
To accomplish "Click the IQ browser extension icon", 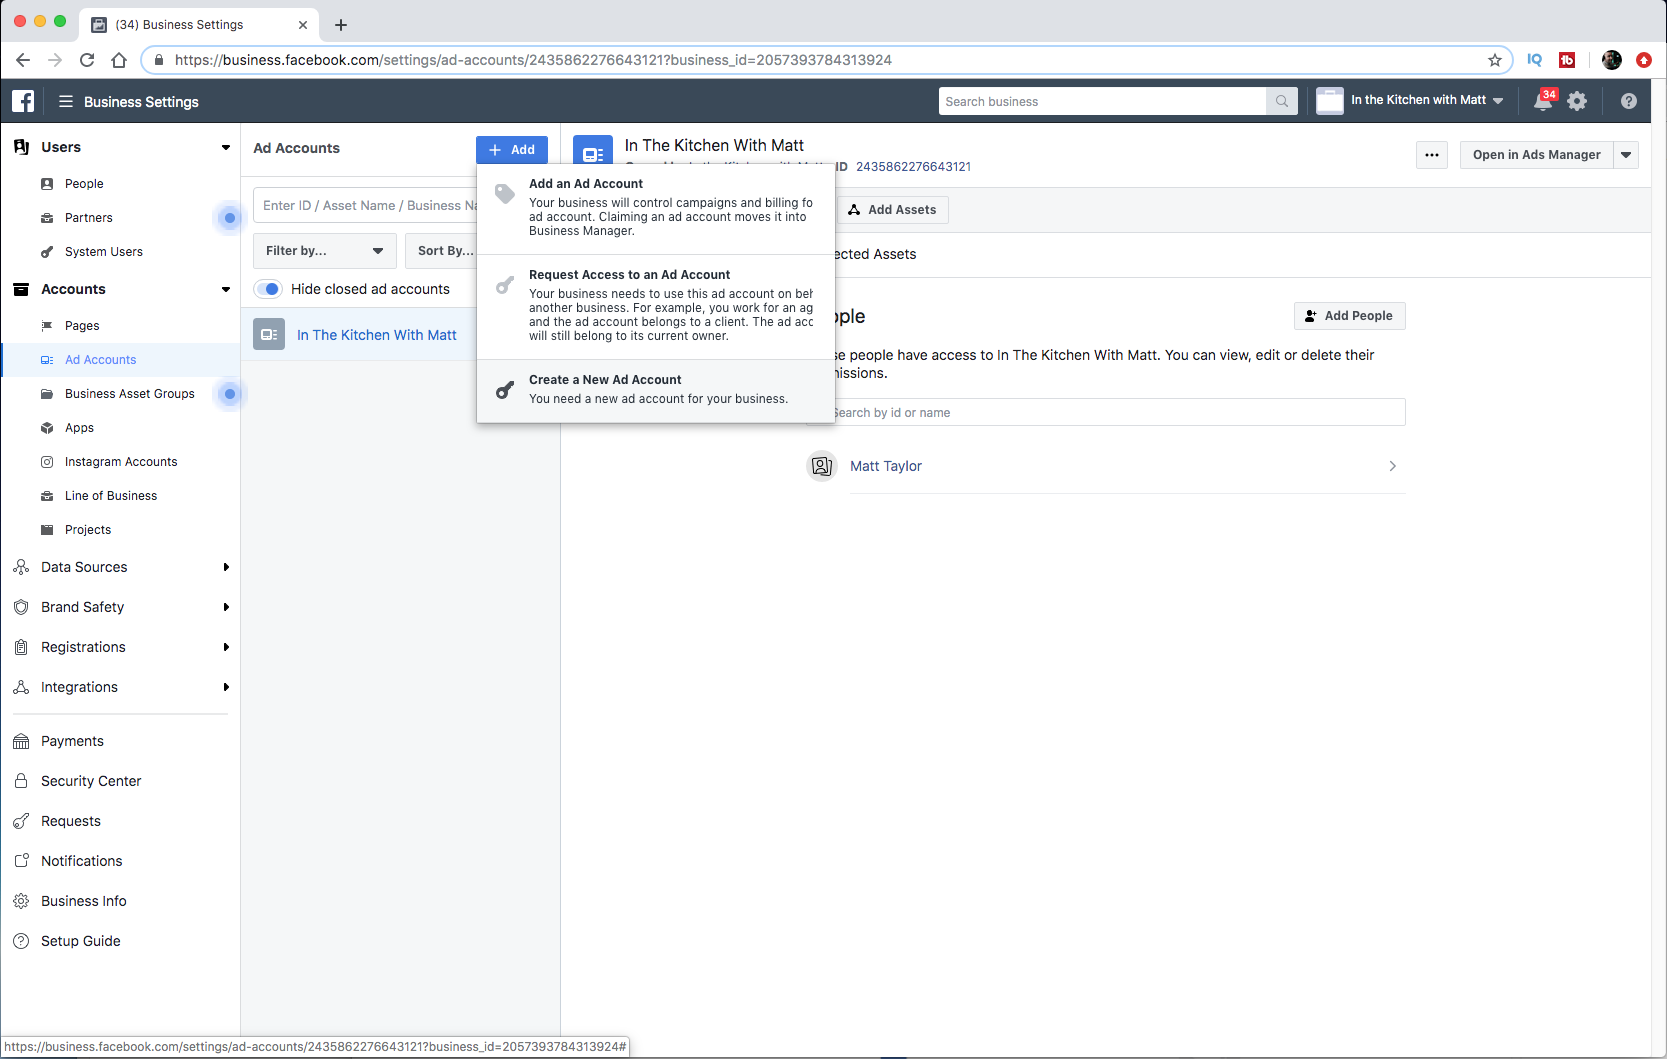I will 1535,60.
